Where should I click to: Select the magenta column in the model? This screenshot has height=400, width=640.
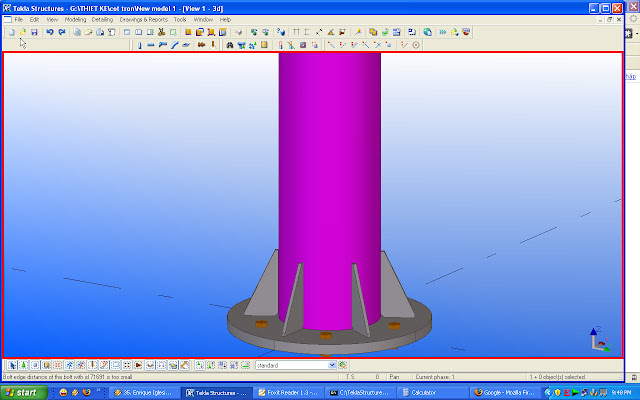pyautogui.click(x=329, y=180)
